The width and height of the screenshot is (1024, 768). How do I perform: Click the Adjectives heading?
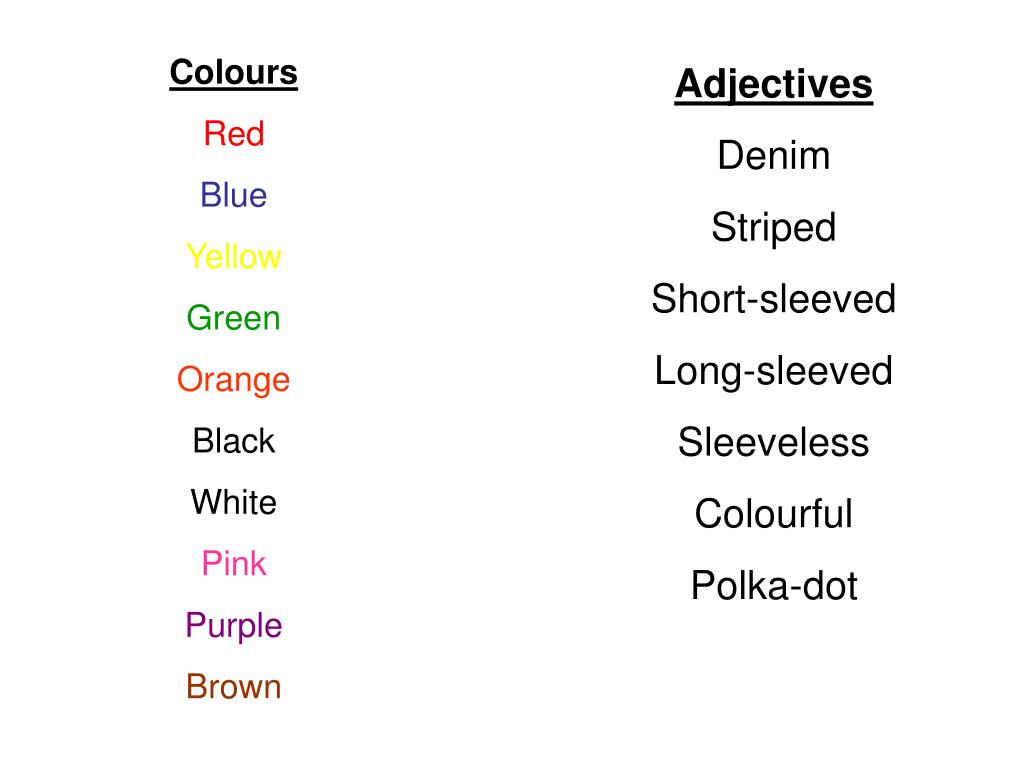click(x=774, y=85)
